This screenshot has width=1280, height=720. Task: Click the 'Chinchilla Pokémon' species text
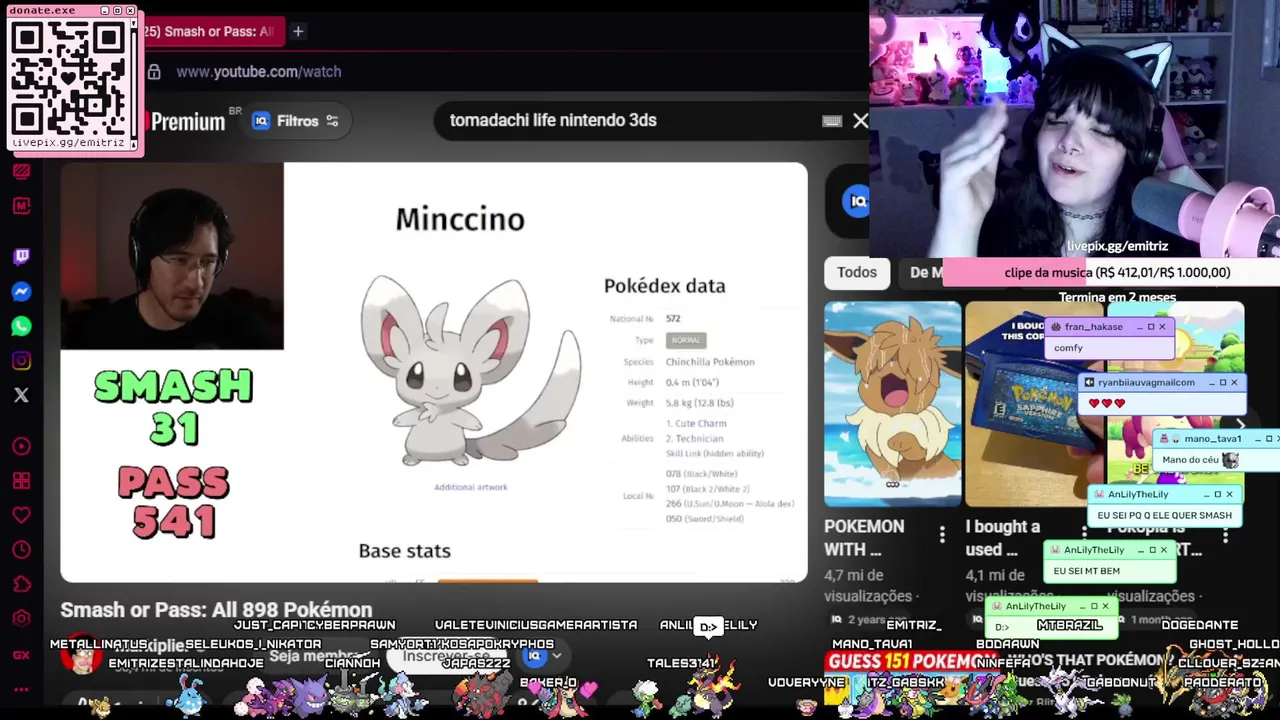pyautogui.click(x=710, y=362)
